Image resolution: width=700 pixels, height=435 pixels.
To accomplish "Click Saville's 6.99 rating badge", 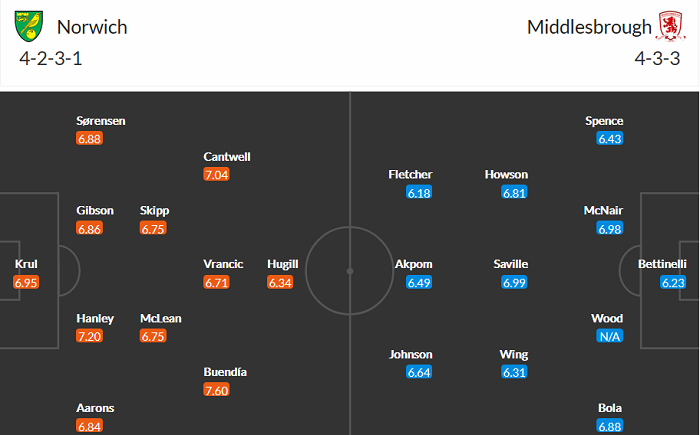I will pyautogui.click(x=513, y=283).
